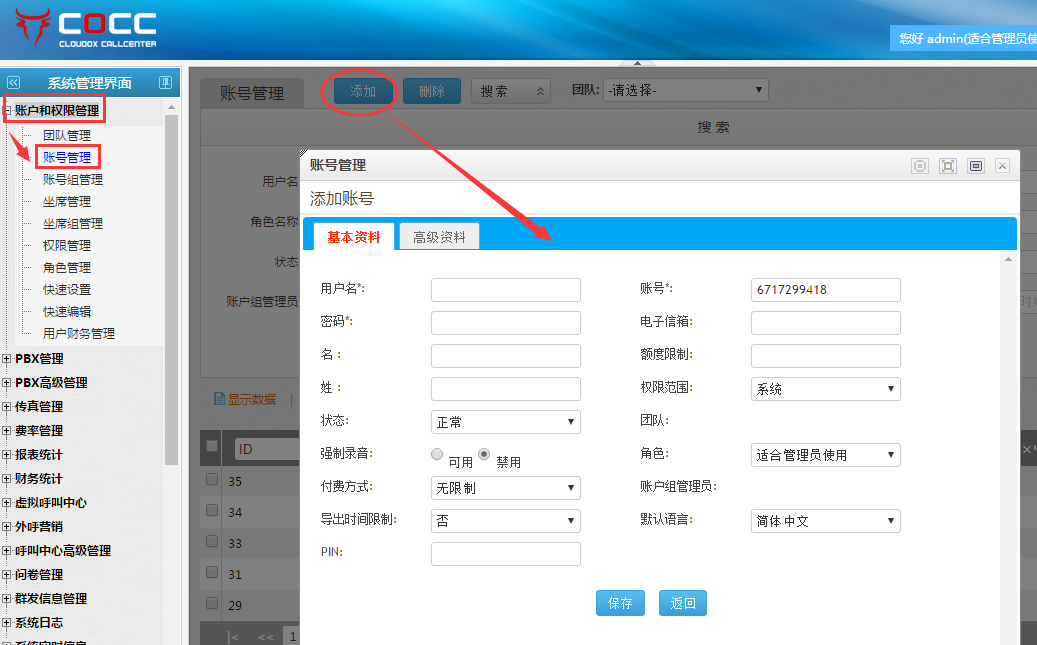Collapse the sidebar with double-arrow icon

(13, 83)
